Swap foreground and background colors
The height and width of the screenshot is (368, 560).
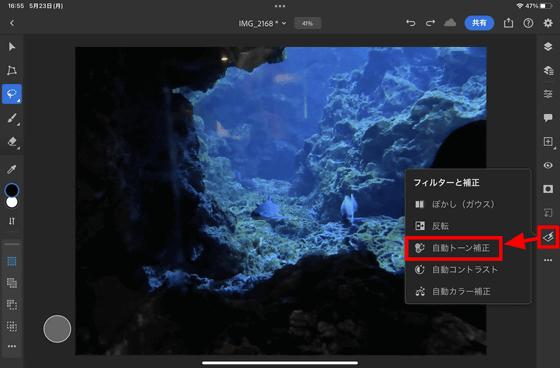(x=12, y=221)
